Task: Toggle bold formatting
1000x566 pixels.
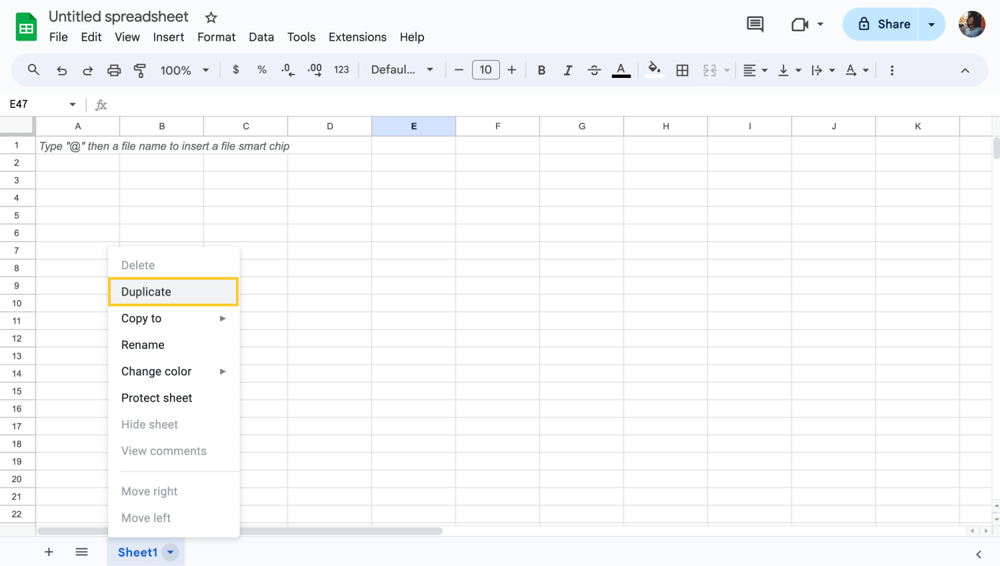Action: pyautogui.click(x=541, y=70)
